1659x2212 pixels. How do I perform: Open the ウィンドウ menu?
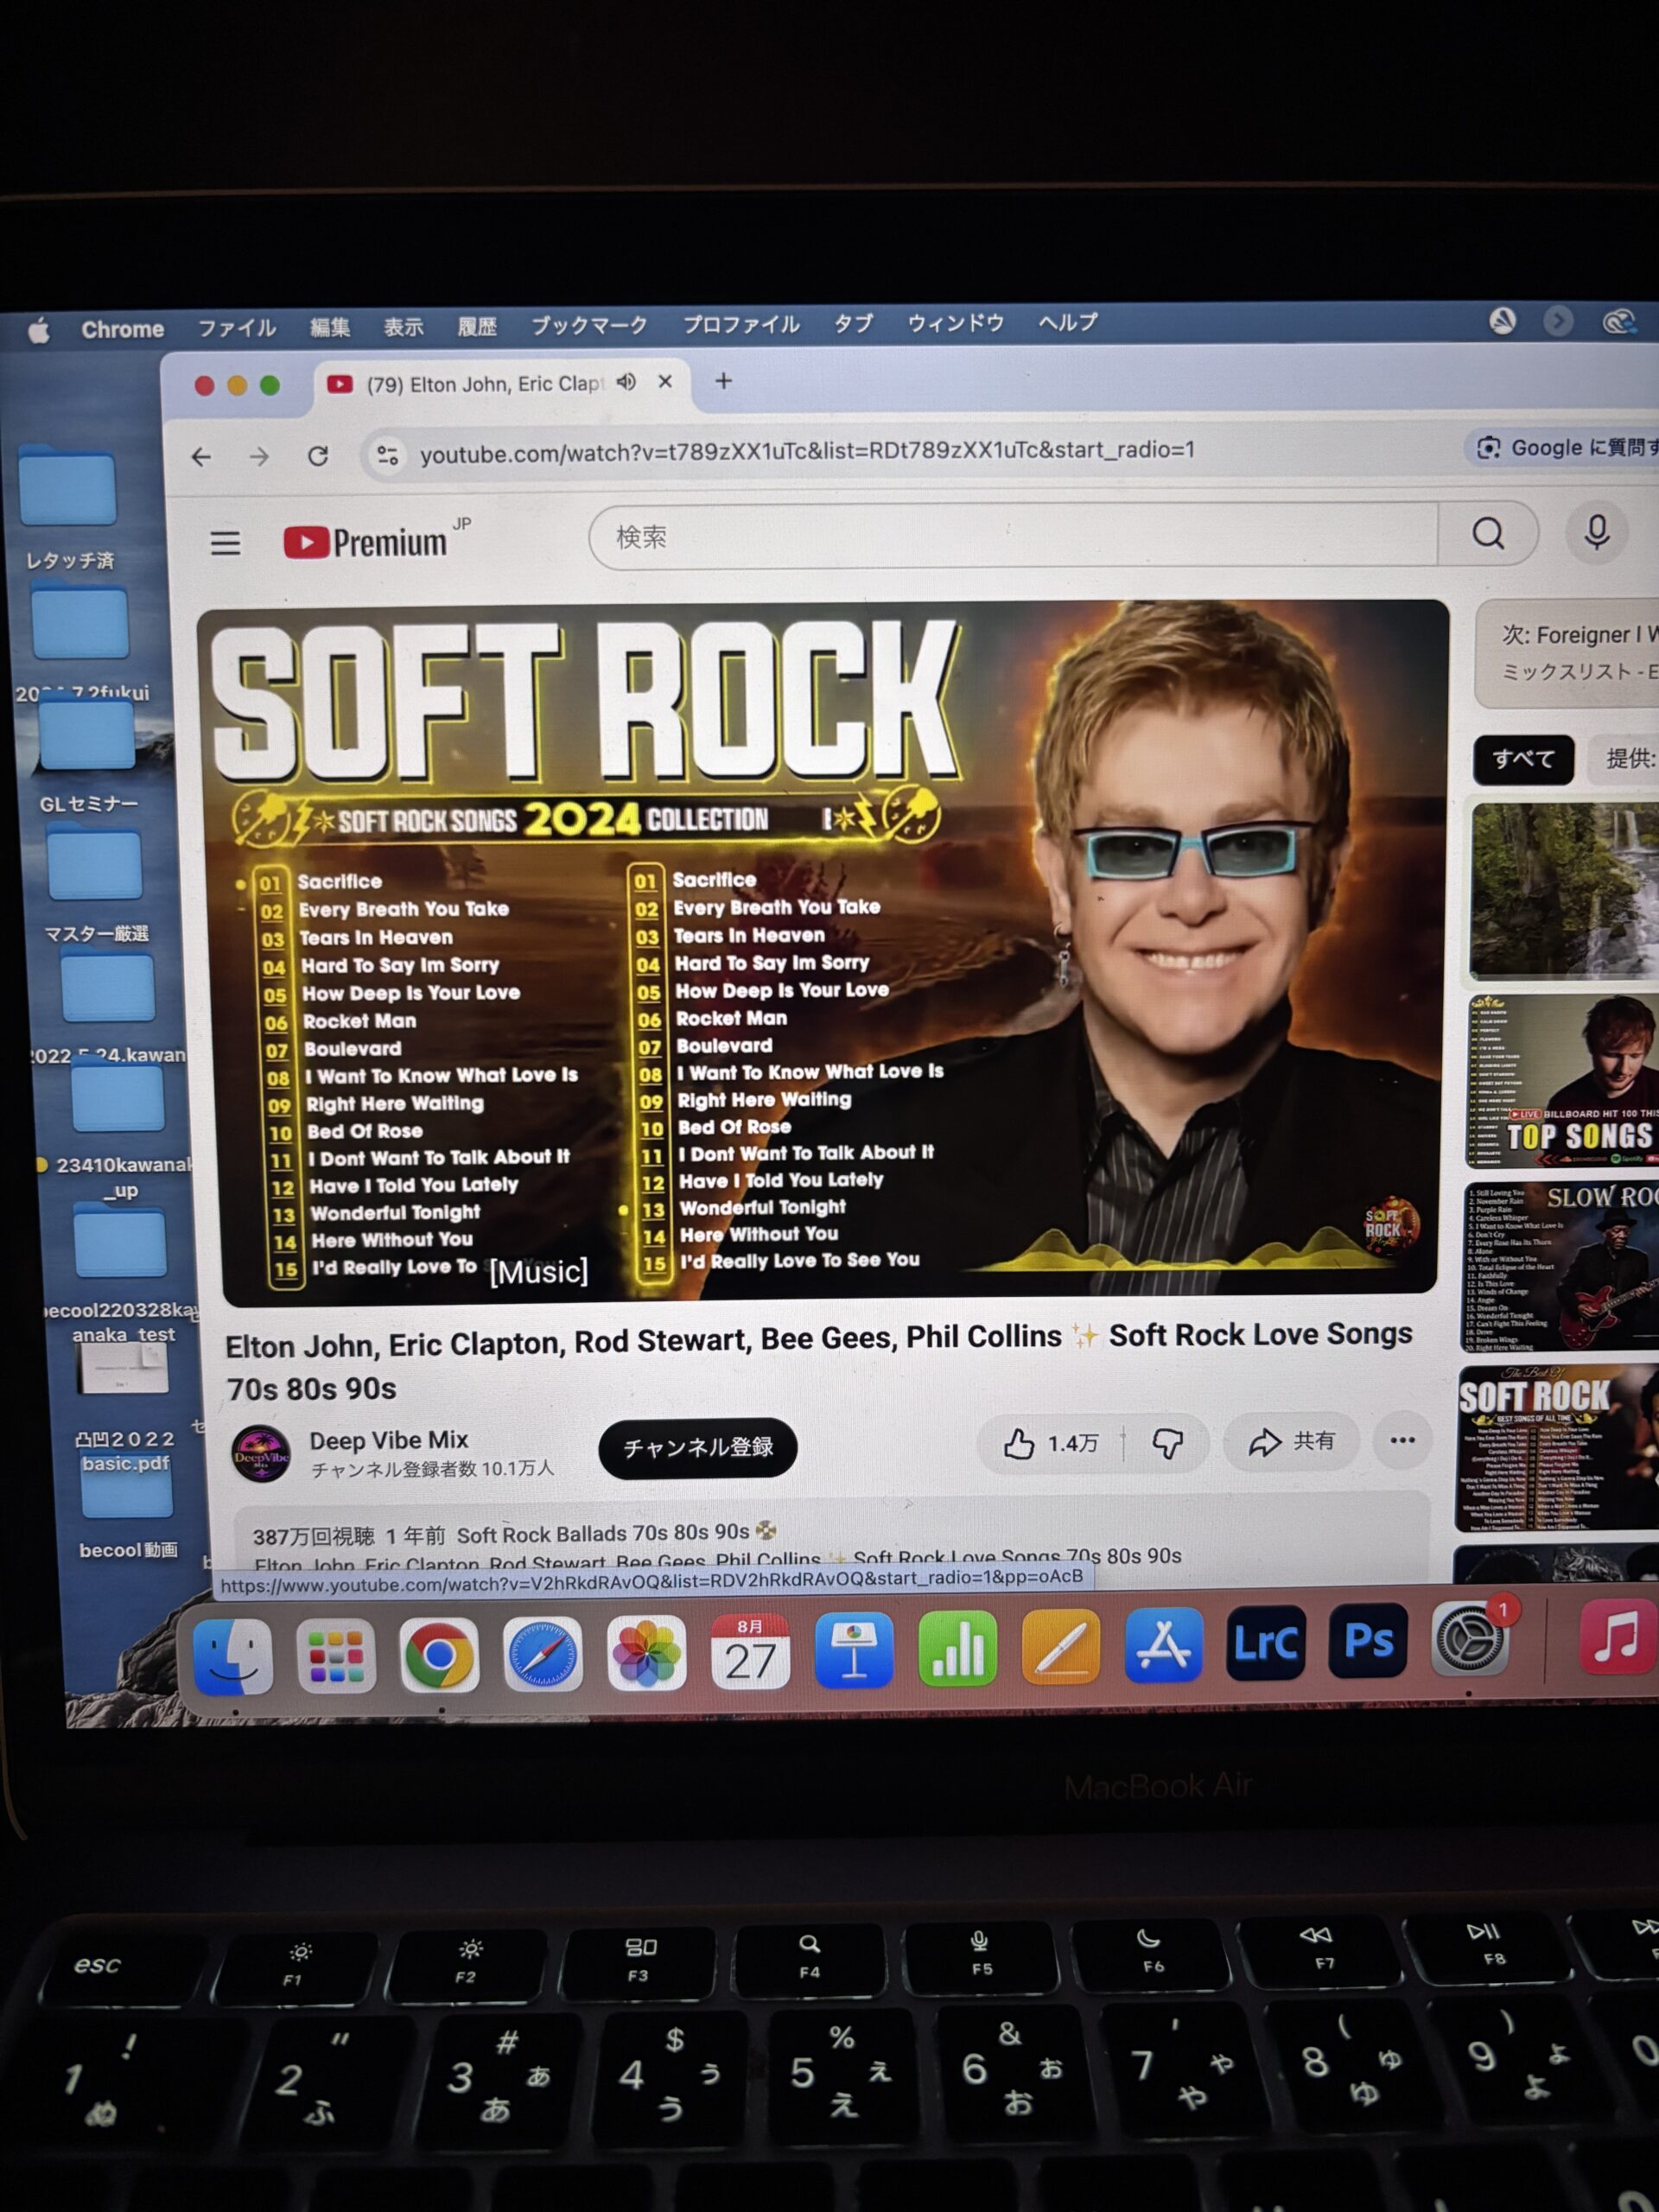(x=955, y=323)
